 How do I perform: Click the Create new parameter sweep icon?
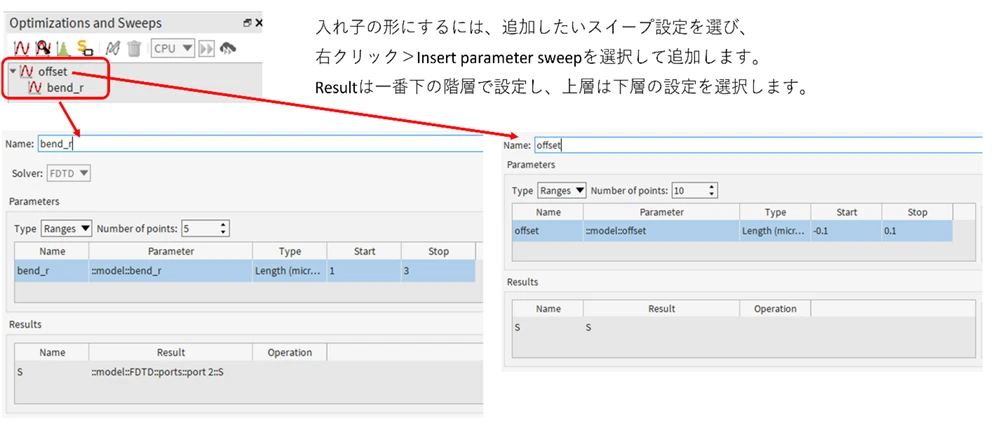(x=22, y=48)
